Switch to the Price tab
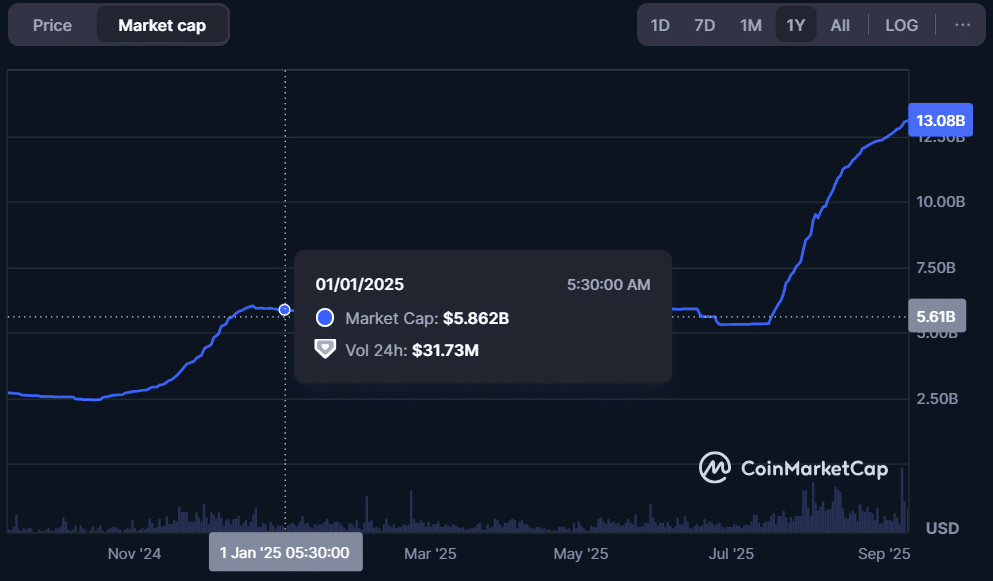This screenshot has height=581, width=993. coord(52,25)
